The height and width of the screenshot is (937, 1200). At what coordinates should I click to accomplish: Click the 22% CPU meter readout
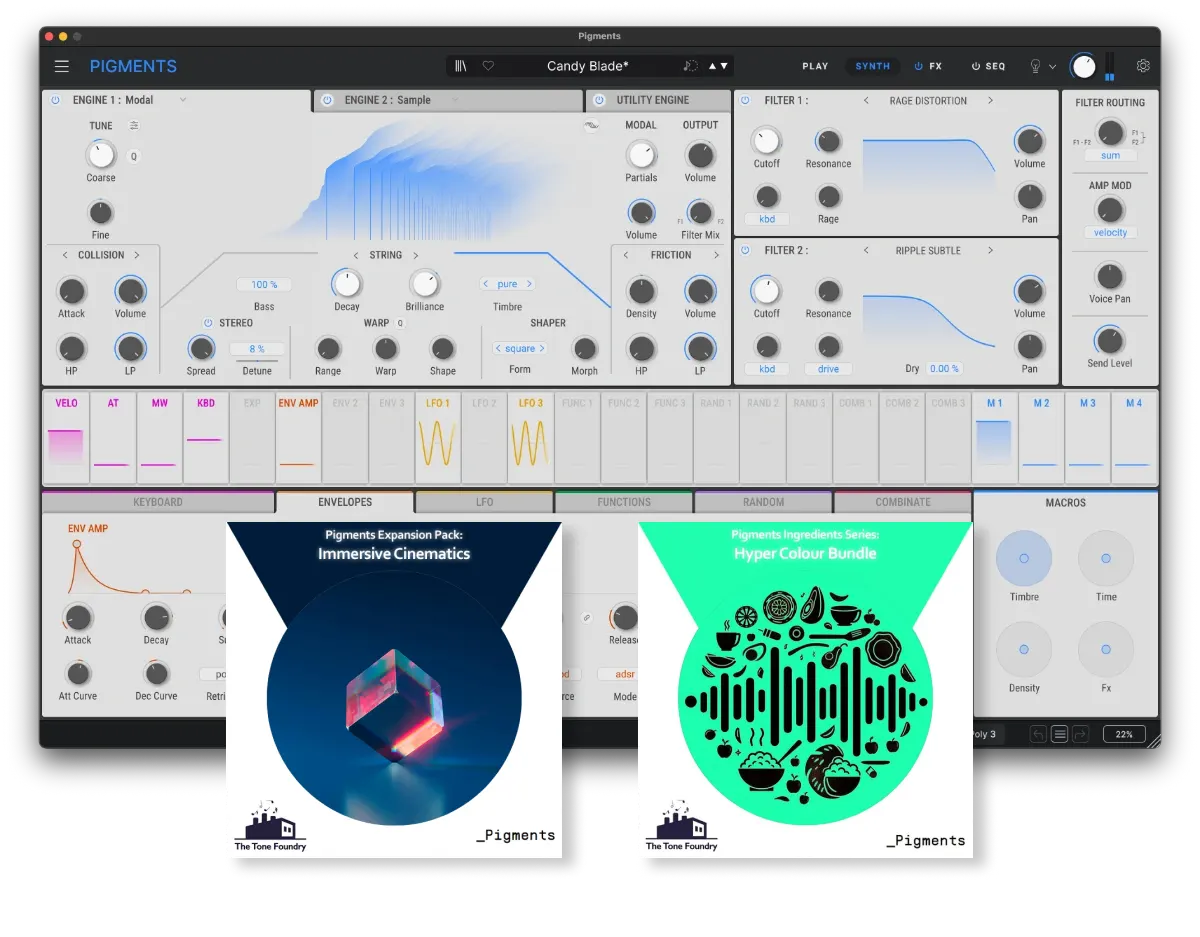coord(1124,733)
